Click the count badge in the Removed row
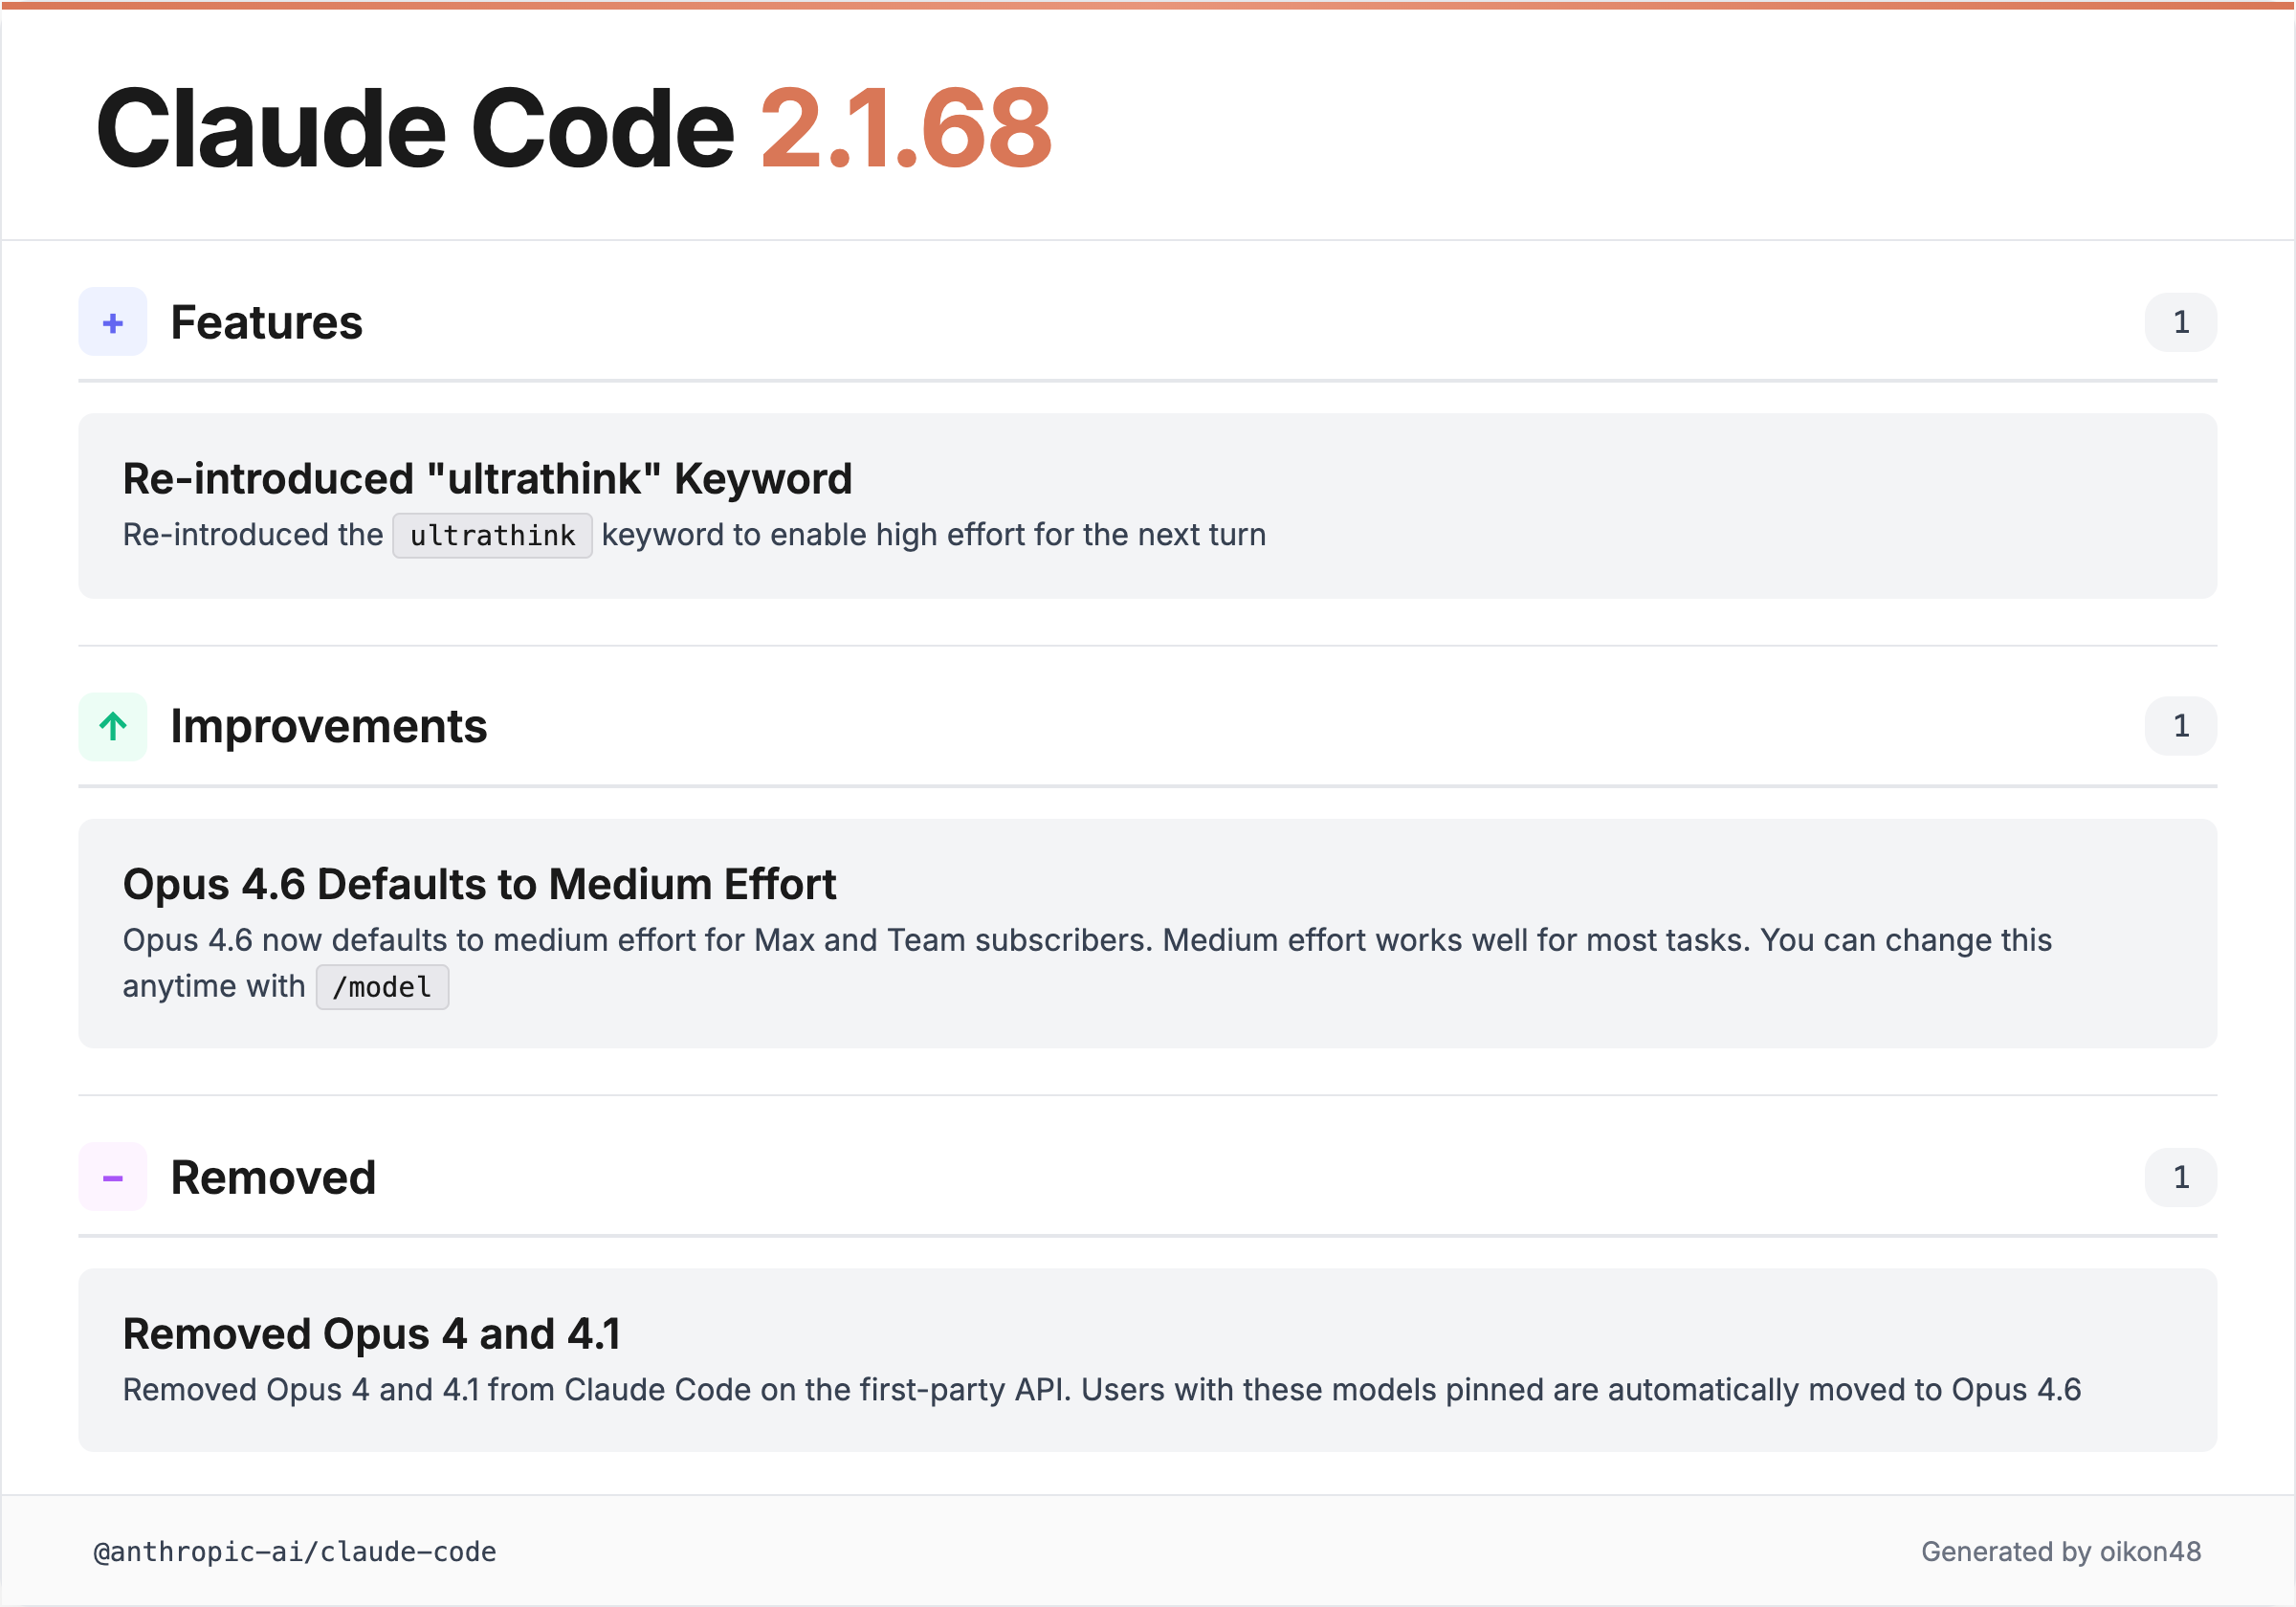Image resolution: width=2296 pixels, height=1607 pixels. coord(2180,1177)
